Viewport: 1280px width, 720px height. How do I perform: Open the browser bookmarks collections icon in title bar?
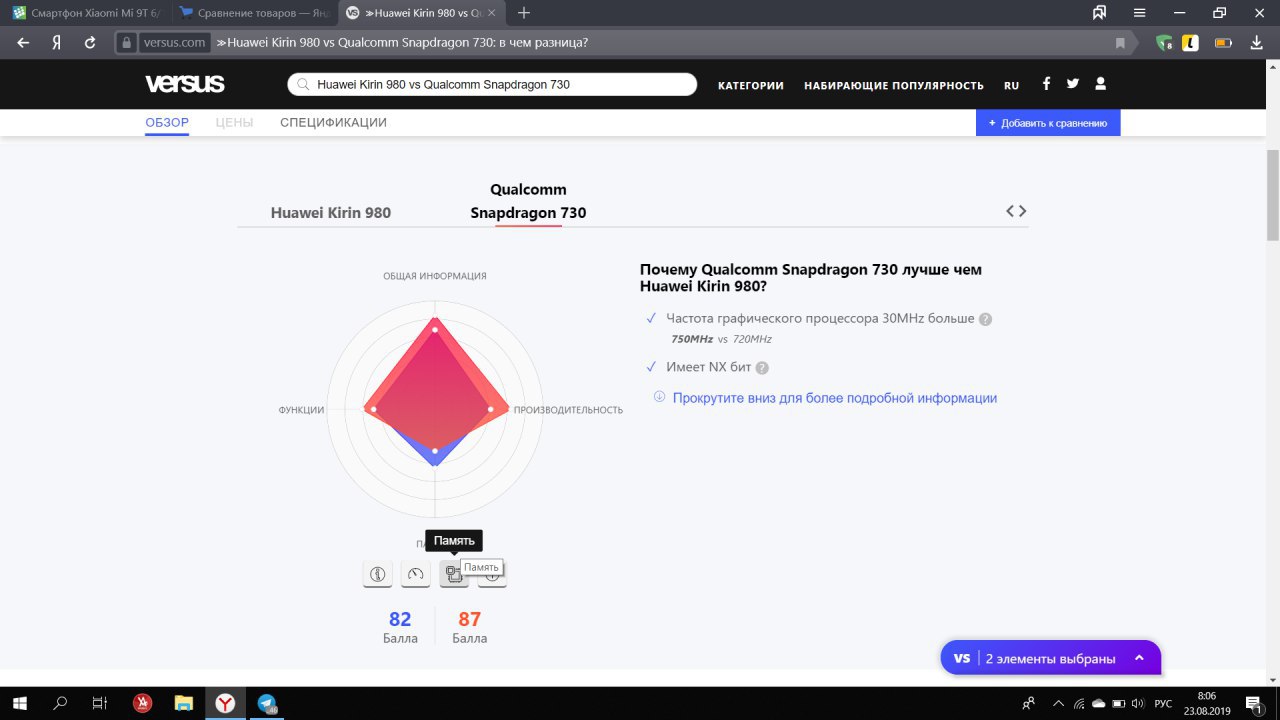(x=1099, y=13)
